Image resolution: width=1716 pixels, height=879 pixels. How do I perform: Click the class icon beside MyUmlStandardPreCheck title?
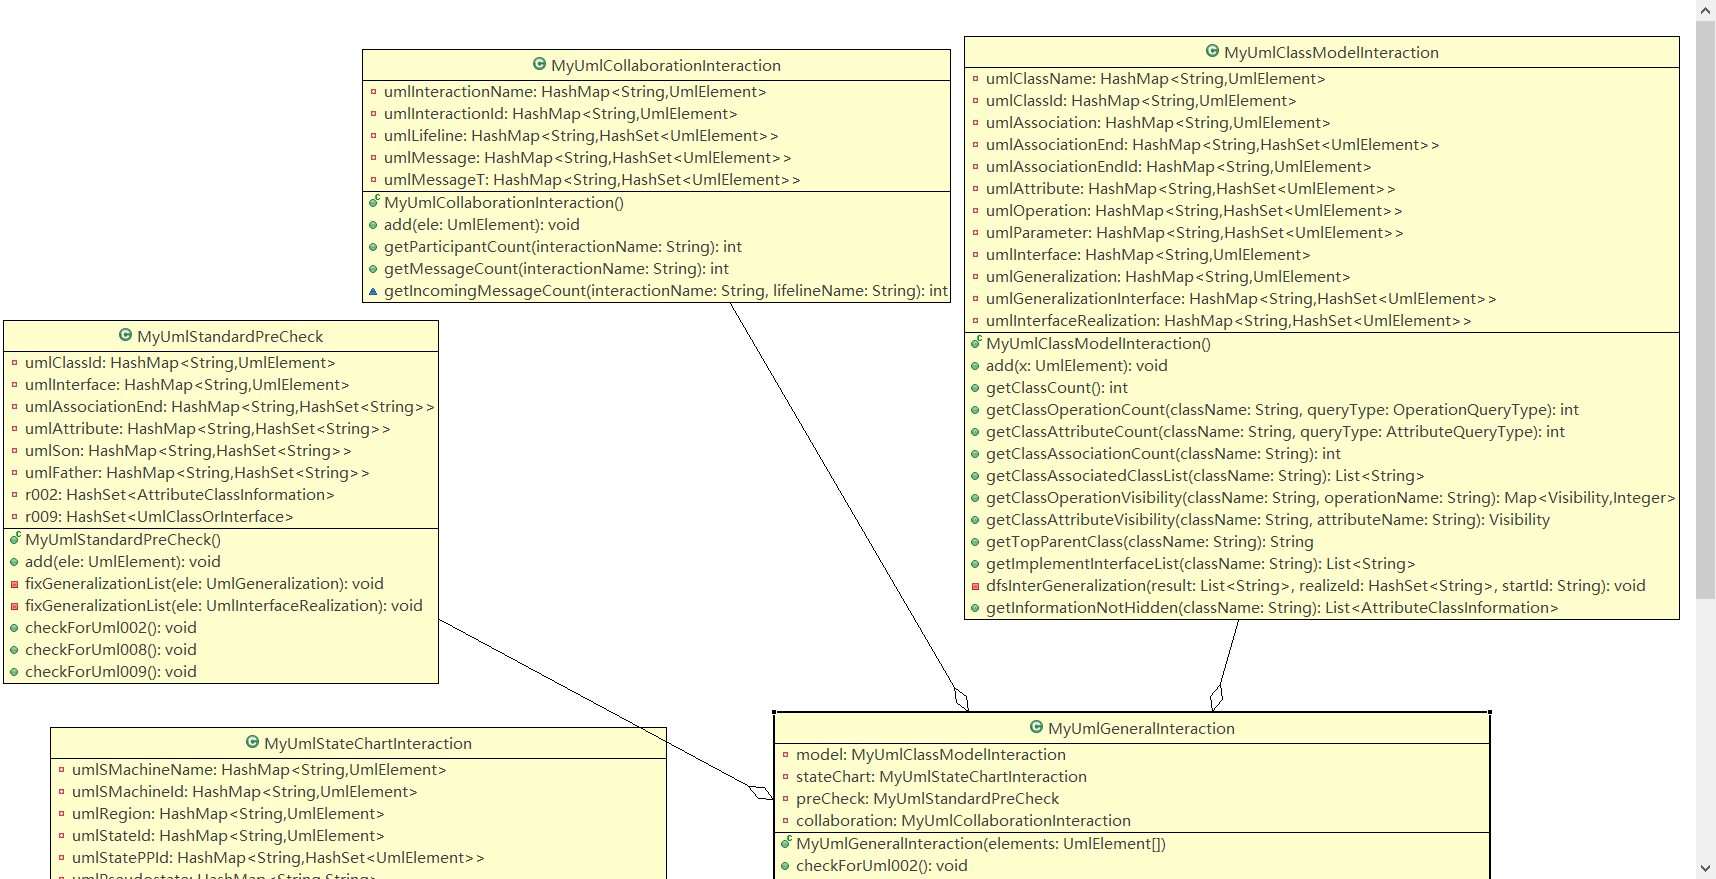coord(126,335)
